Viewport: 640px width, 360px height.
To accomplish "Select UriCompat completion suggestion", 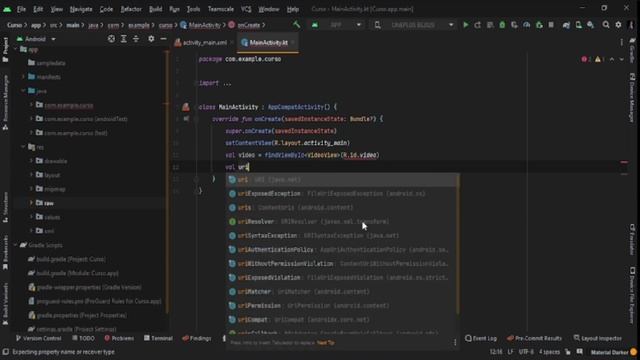I will pos(342,320).
